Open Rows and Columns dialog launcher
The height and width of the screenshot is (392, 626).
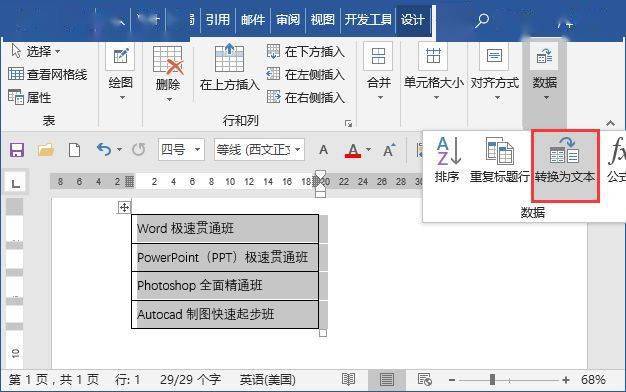tap(348, 123)
